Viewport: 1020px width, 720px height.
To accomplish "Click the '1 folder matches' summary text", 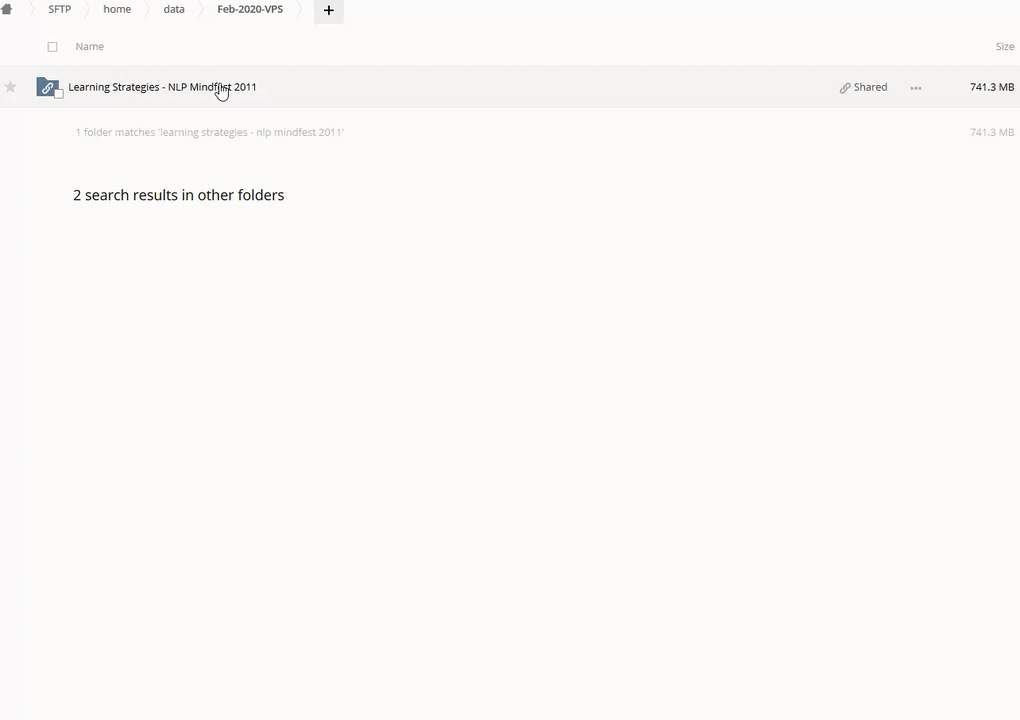I will (209, 132).
